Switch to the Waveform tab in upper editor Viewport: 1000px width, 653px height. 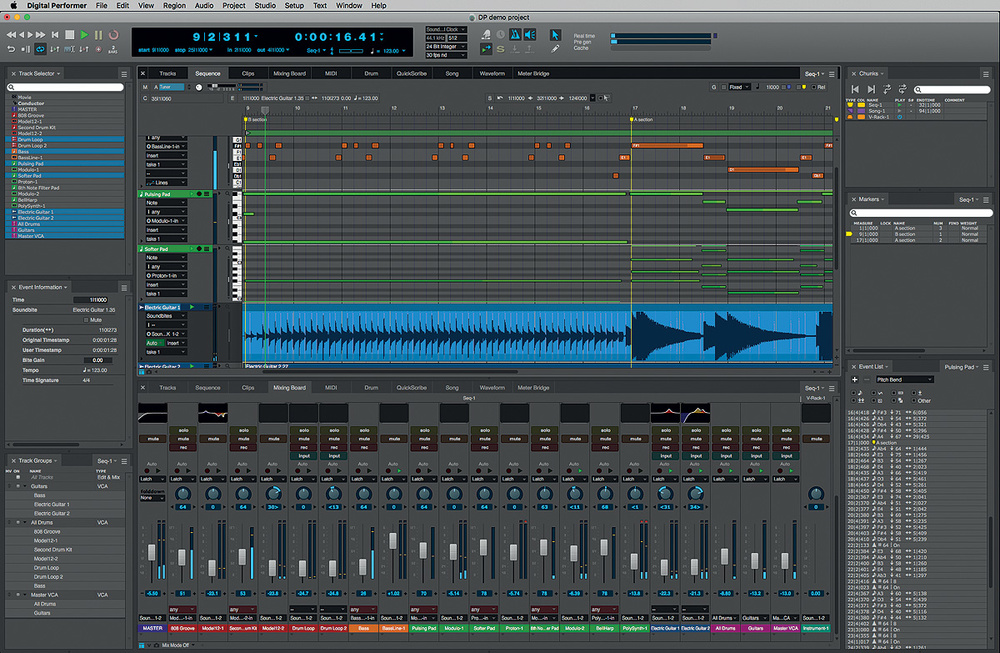[492, 73]
